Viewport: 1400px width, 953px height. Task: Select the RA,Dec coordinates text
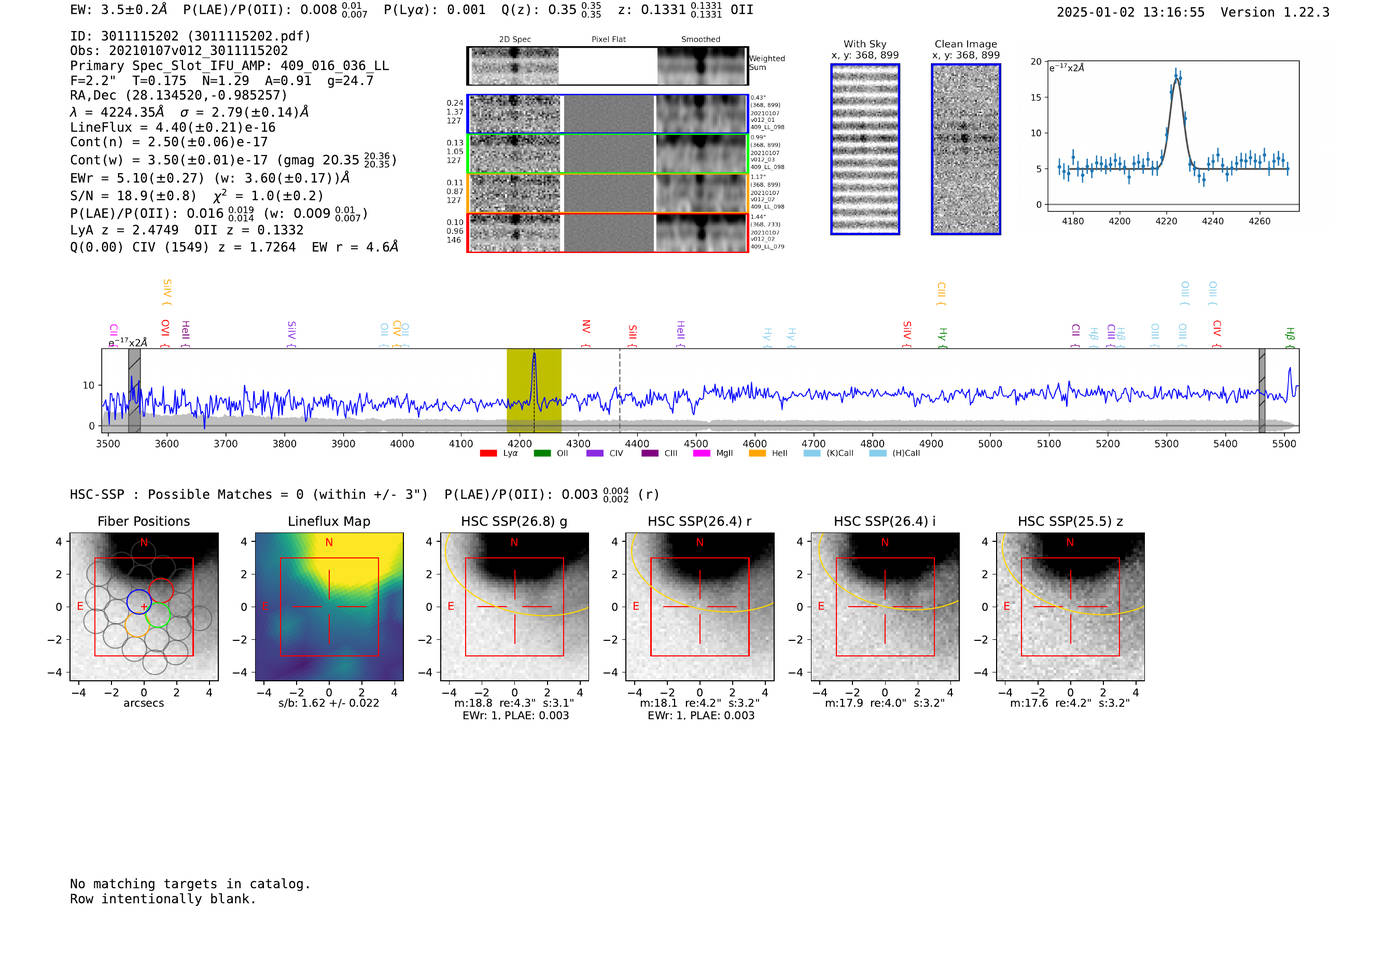(x=179, y=96)
